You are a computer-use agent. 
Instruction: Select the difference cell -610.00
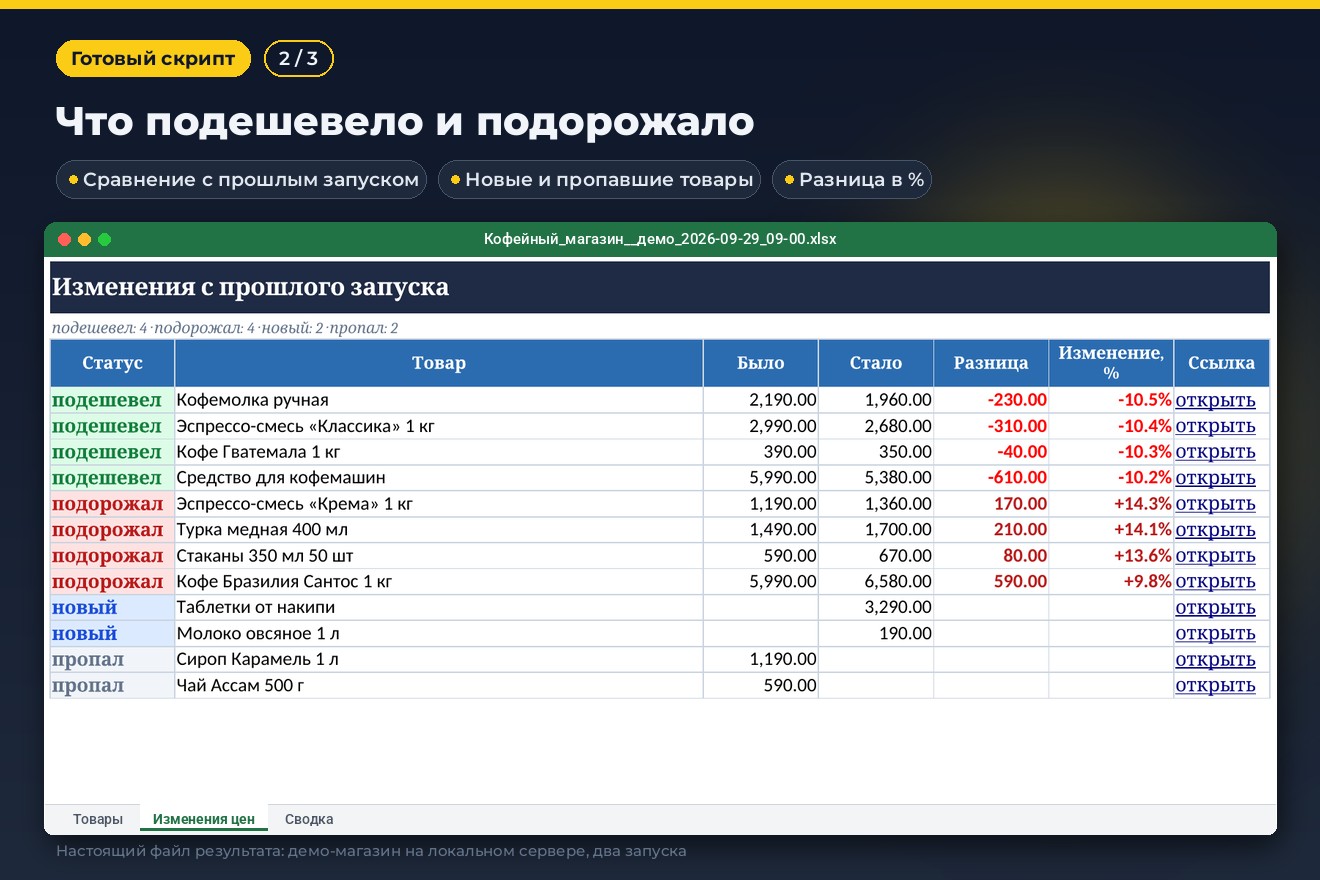pyautogui.click(x=991, y=478)
